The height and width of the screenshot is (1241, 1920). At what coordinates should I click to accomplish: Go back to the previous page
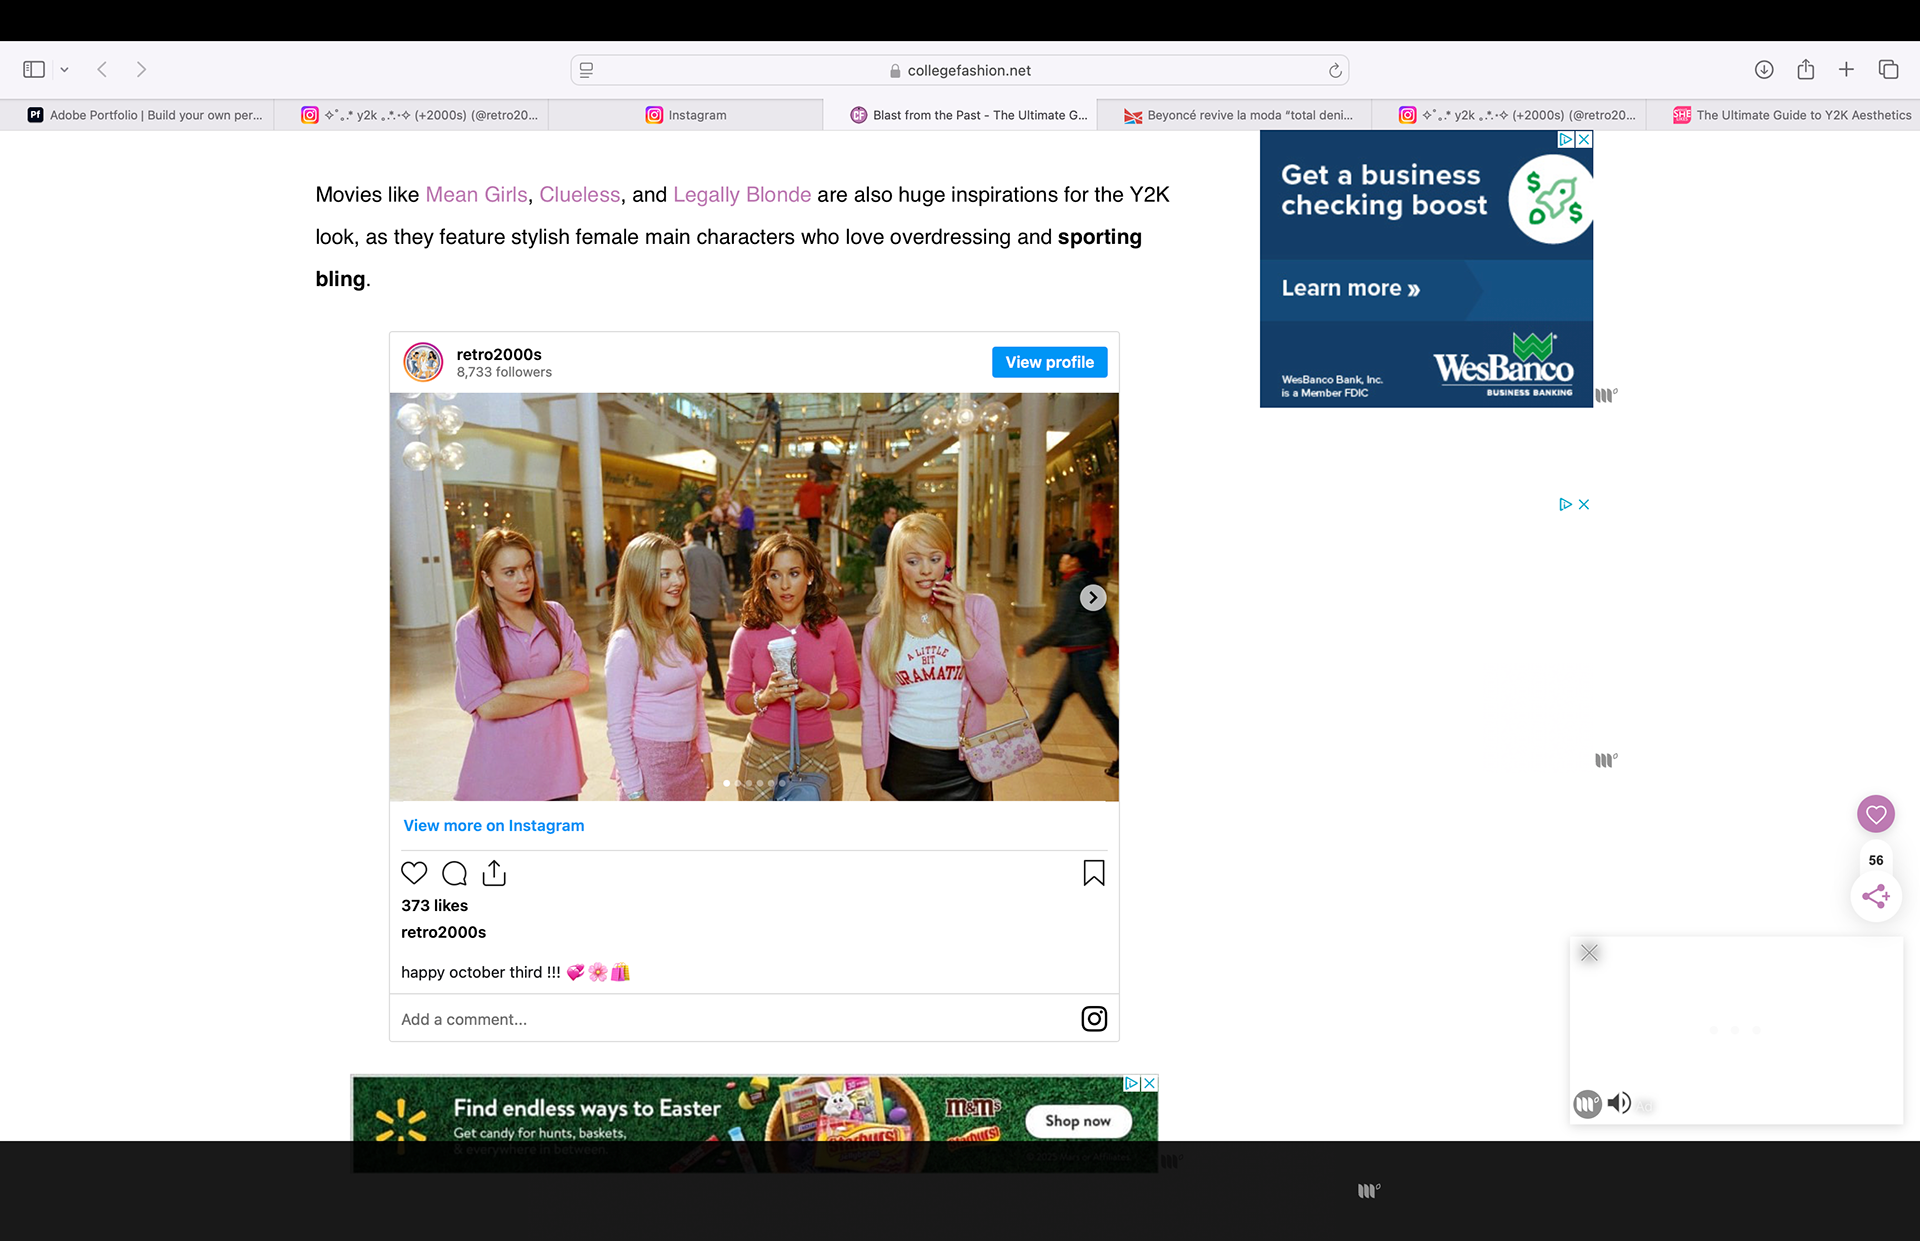point(102,69)
